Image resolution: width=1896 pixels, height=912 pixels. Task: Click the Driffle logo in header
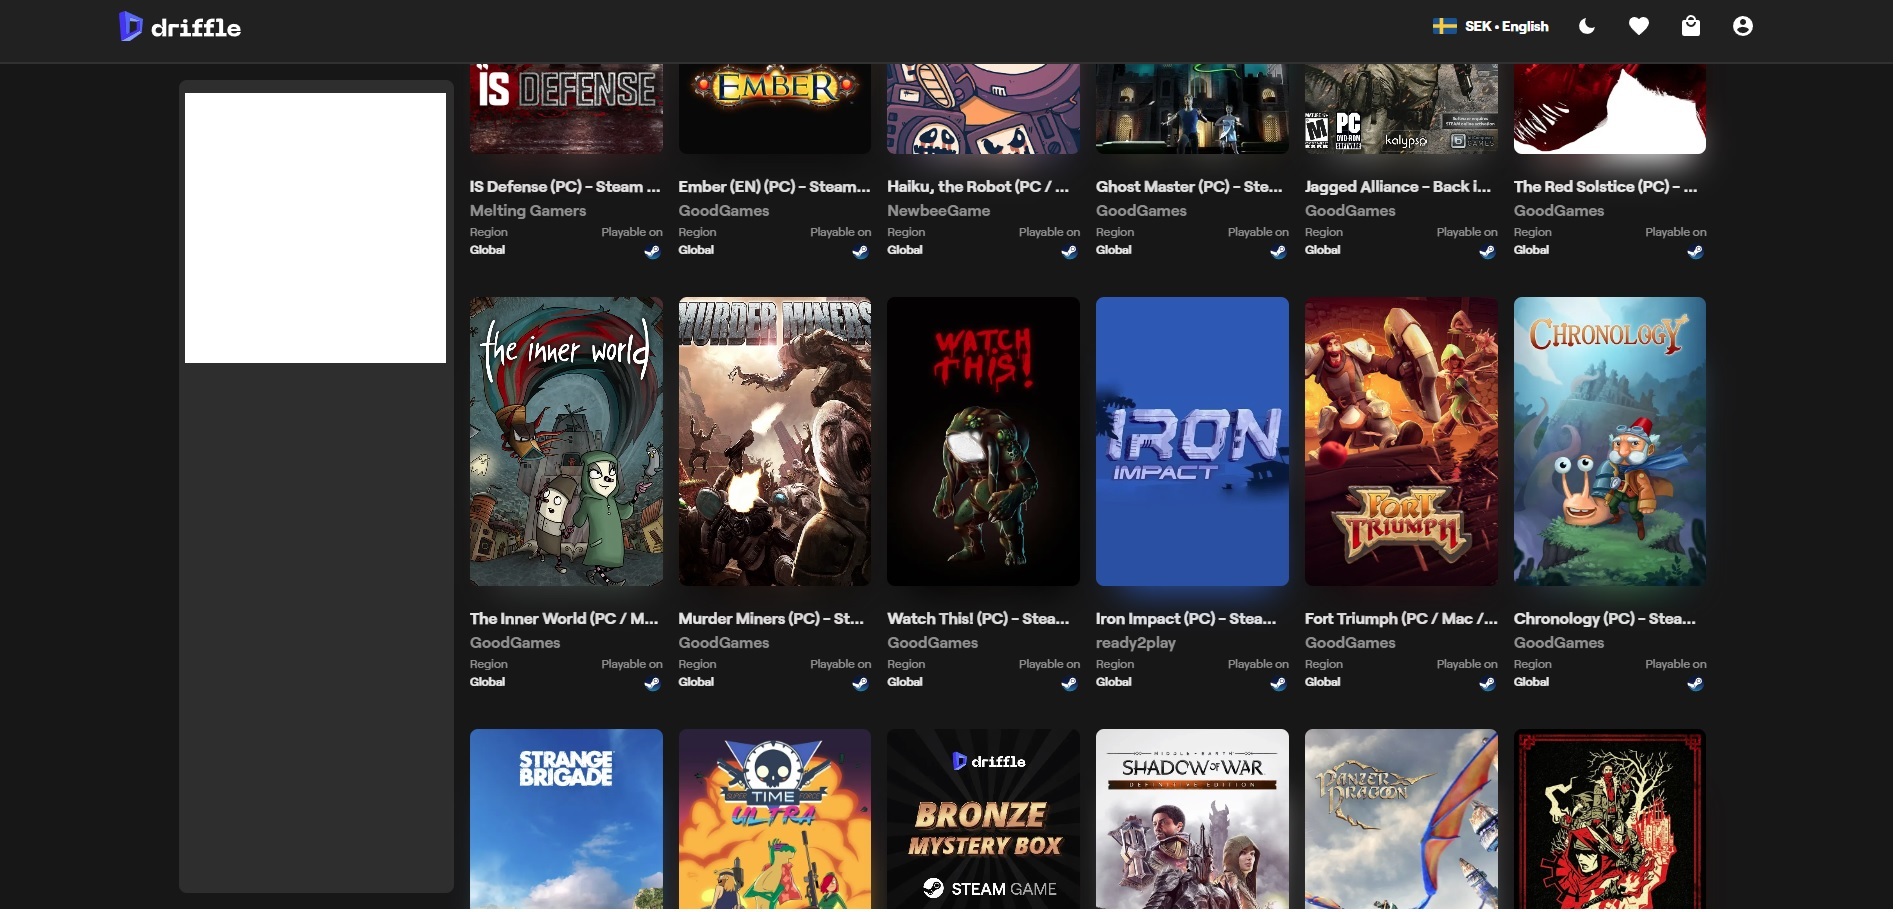[180, 27]
